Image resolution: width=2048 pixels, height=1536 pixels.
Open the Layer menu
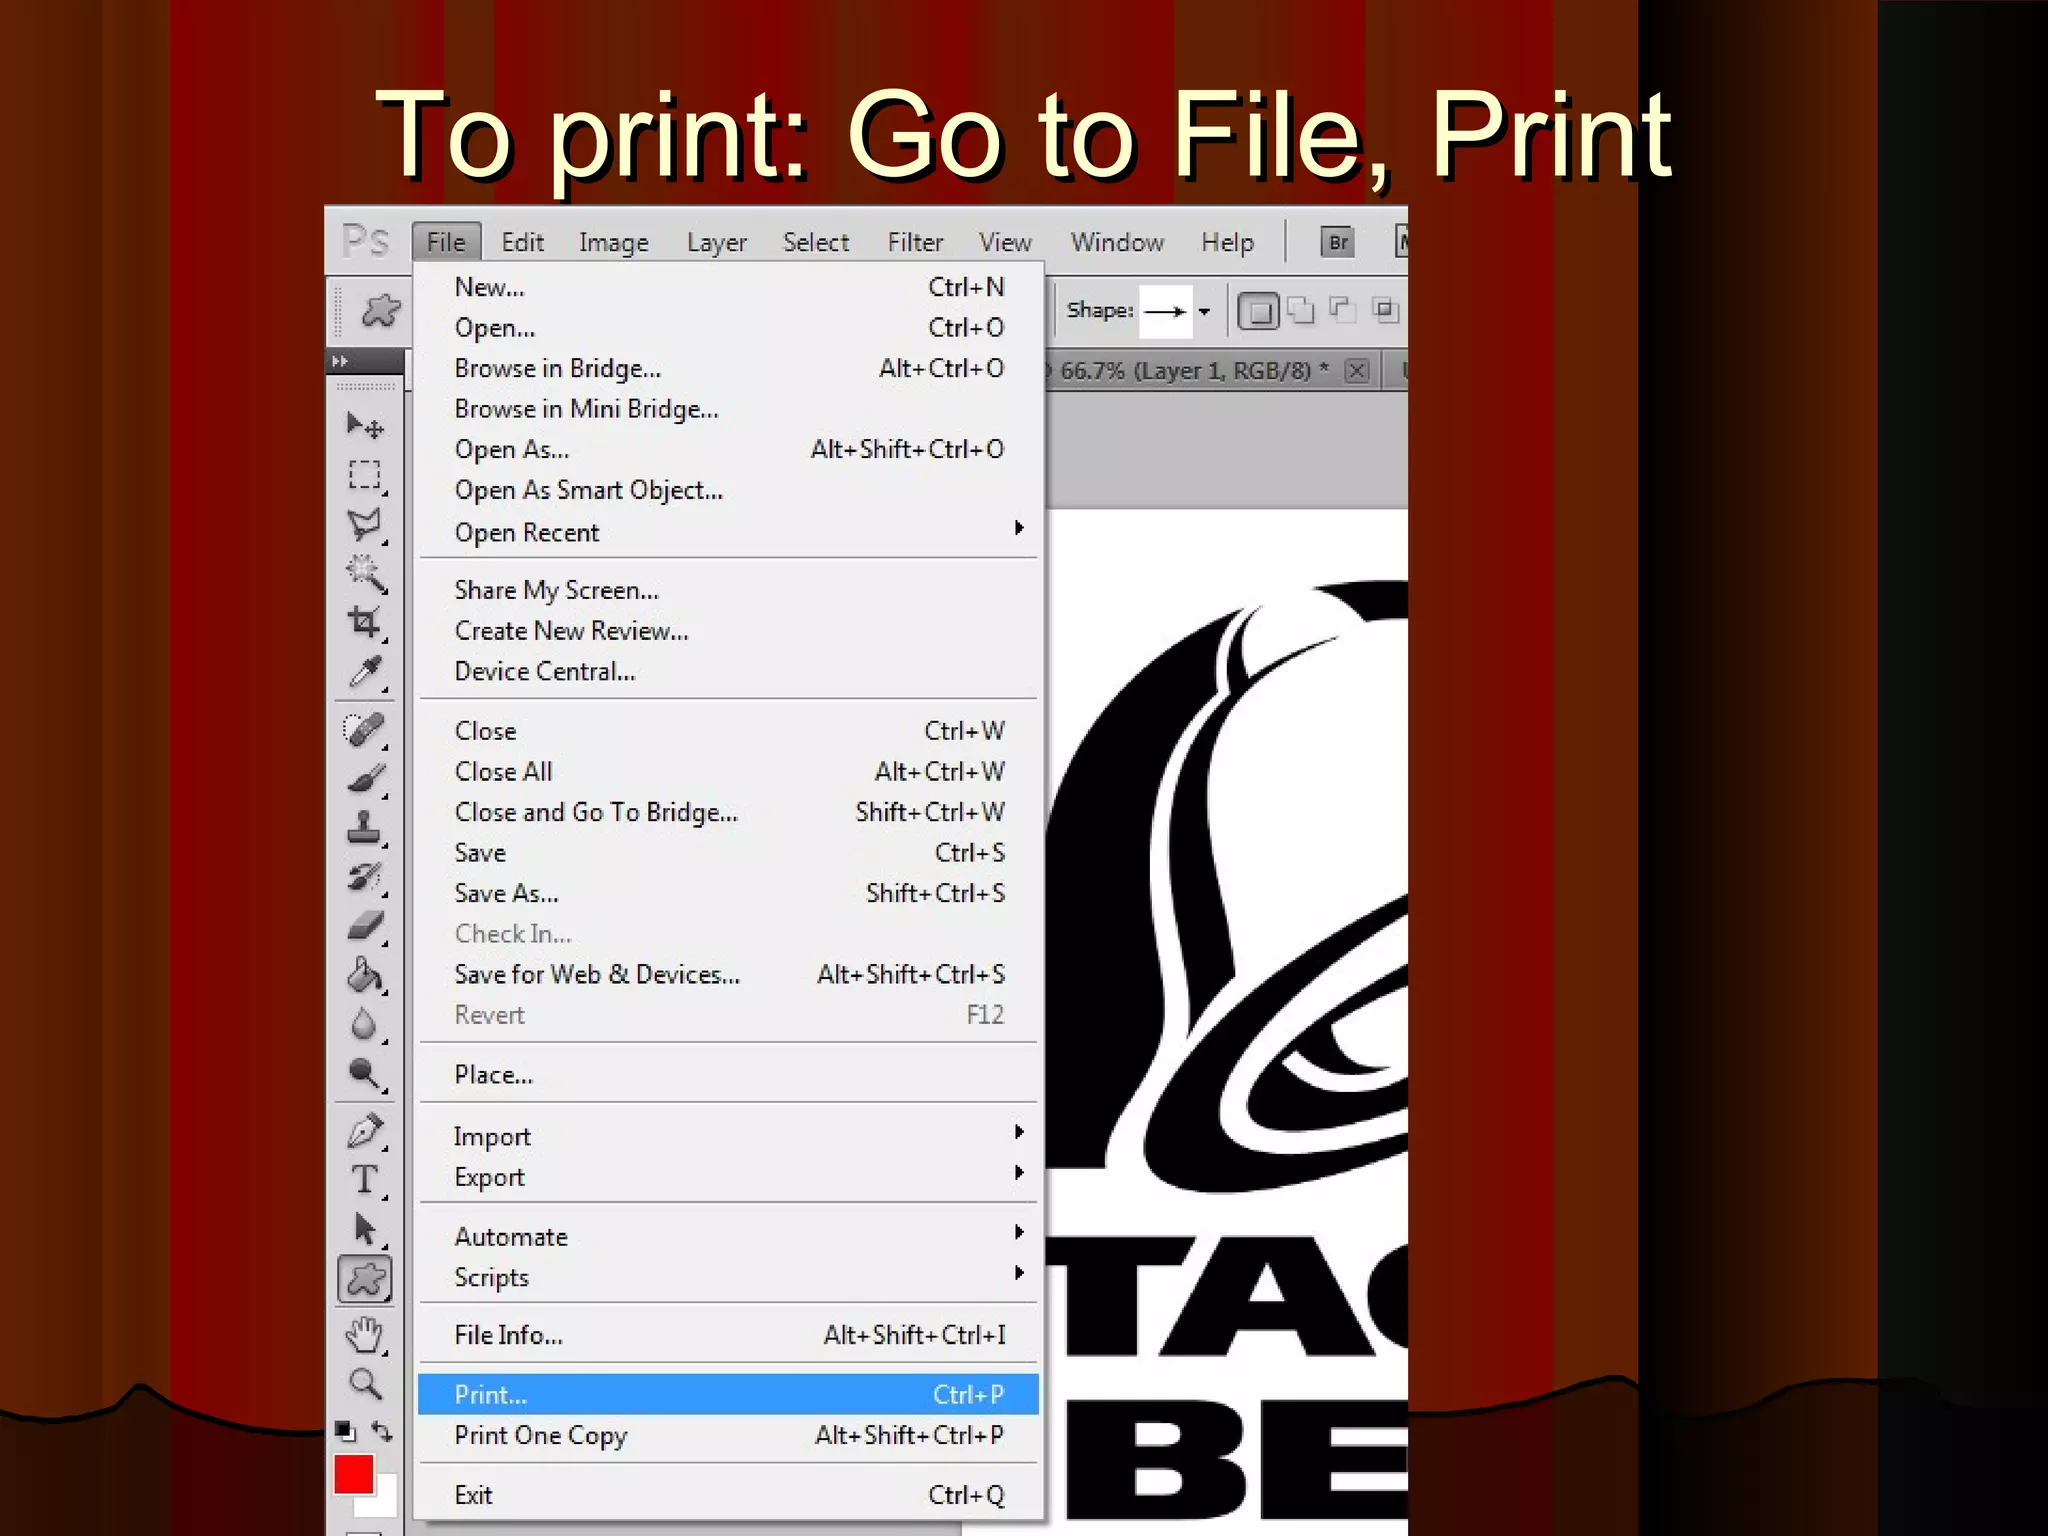pyautogui.click(x=716, y=242)
